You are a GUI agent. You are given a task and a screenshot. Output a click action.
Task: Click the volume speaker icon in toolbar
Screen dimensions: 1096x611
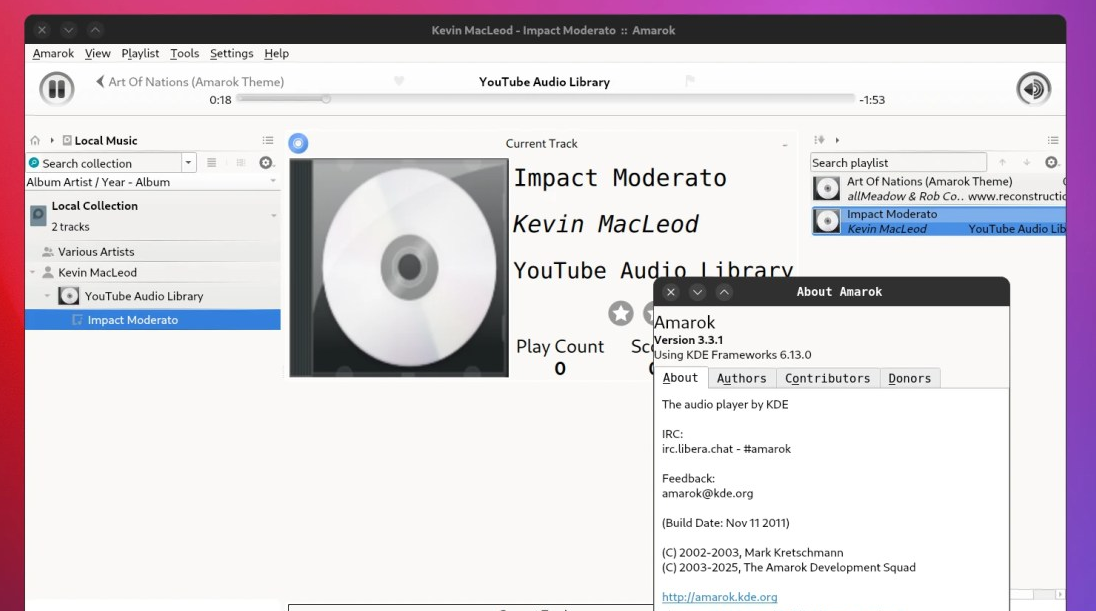pyautogui.click(x=1033, y=89)
